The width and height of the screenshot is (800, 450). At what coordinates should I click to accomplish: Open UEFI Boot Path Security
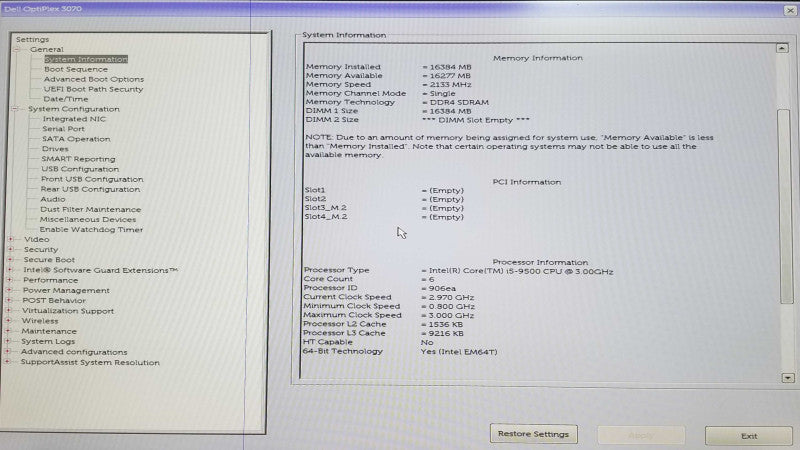(93, 89)
